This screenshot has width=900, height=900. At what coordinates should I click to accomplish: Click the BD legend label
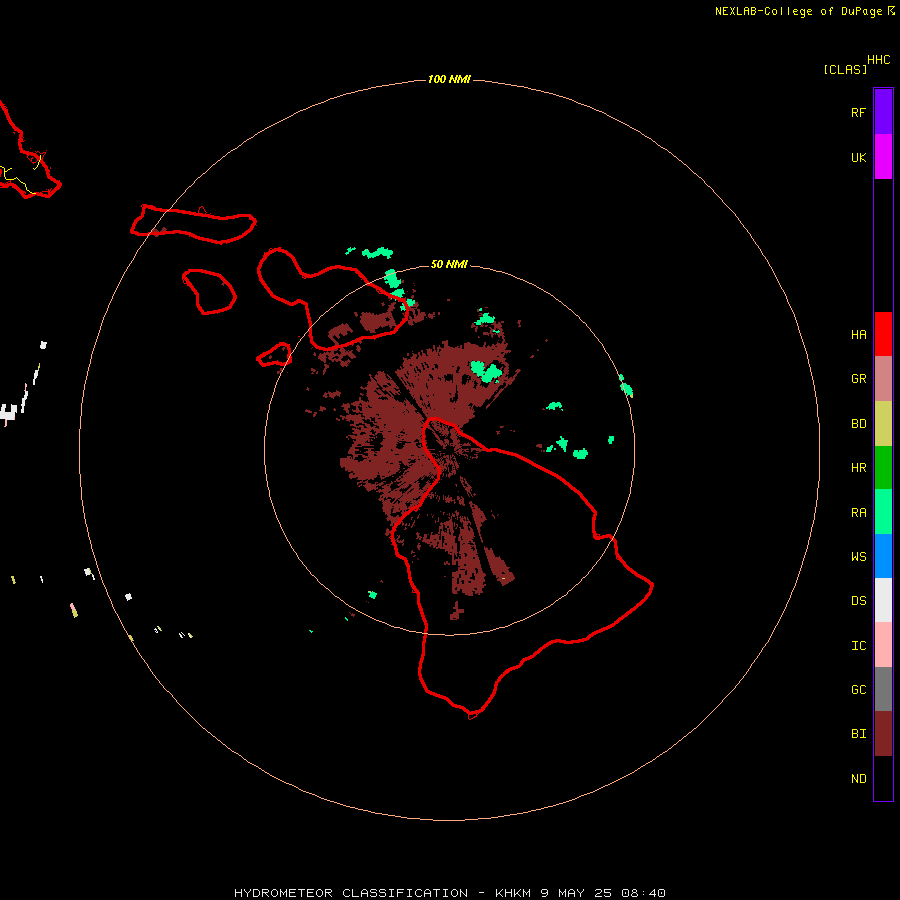click(858, 424)
